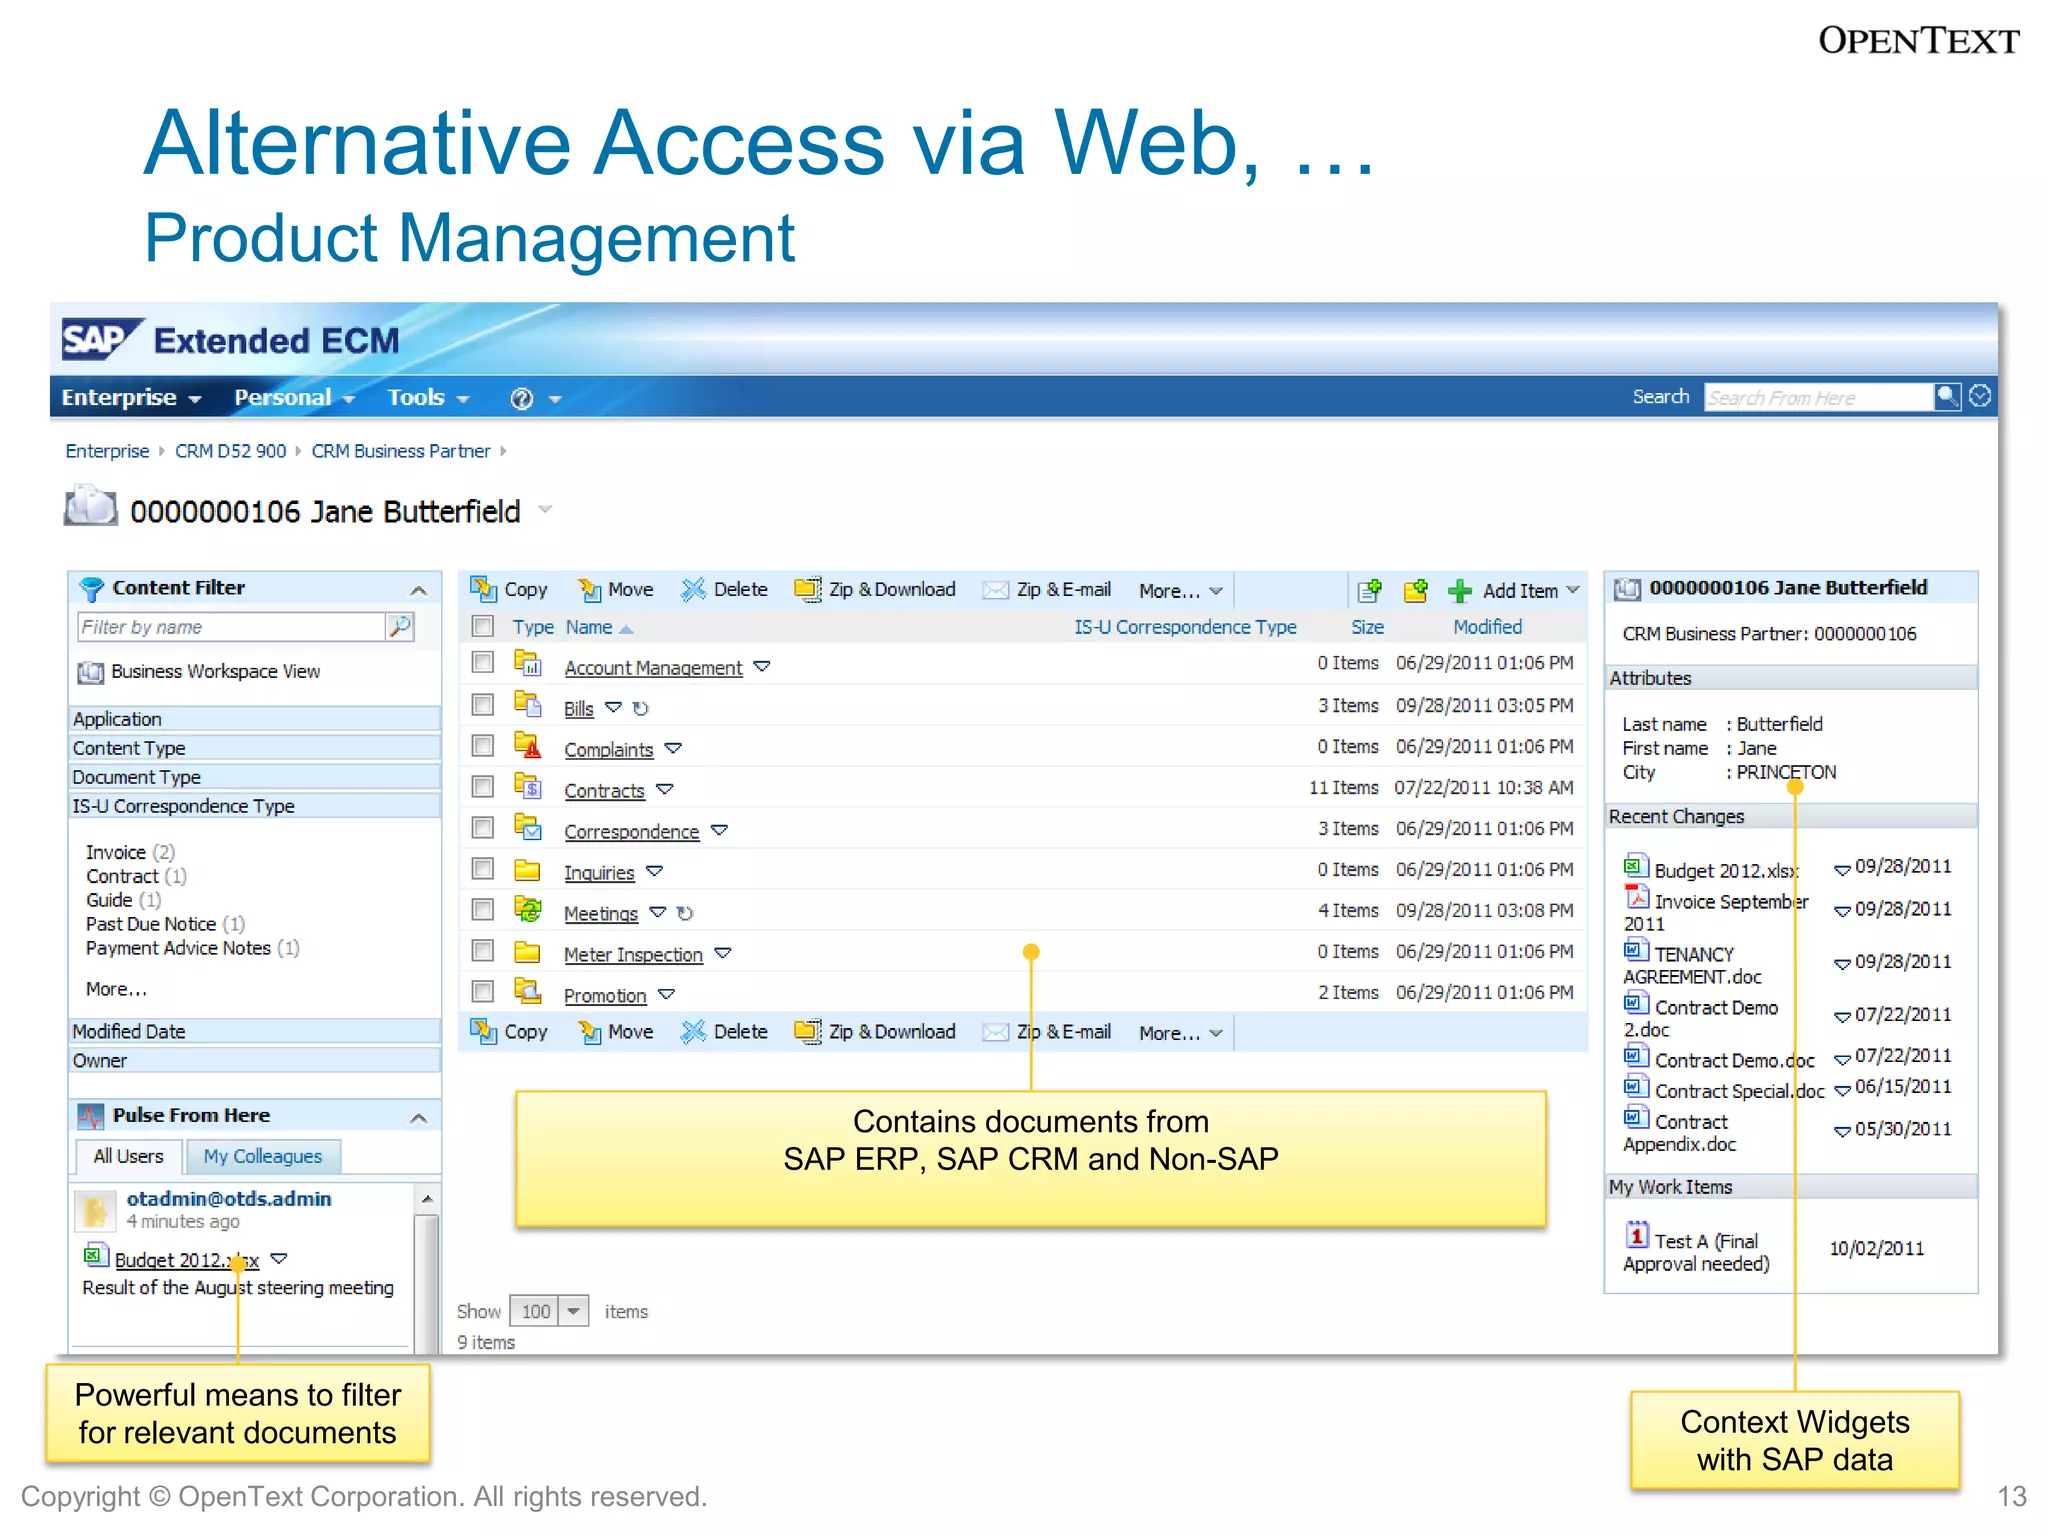
Task: Click the CRM Business Partner breadcrumb
Action: [401, 451]
